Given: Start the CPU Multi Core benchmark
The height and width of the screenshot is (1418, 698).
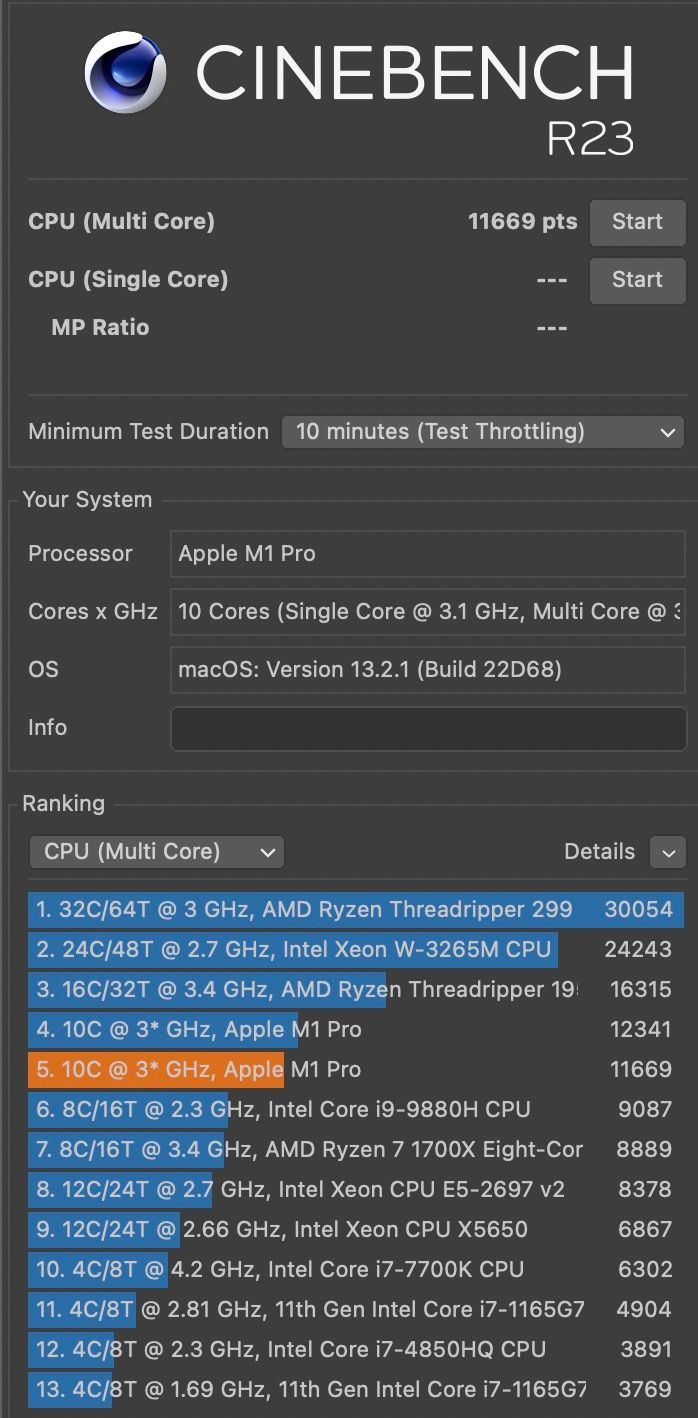Looking at the screenshot, I should coord(637,222).
